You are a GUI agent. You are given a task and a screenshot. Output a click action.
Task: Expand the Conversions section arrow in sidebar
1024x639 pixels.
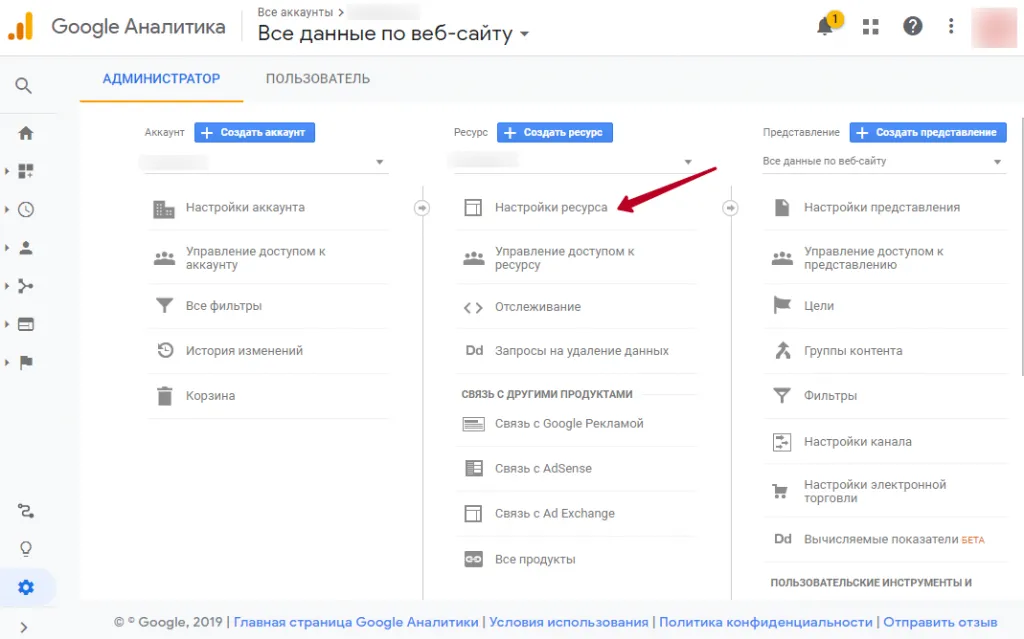click(7, 363)
